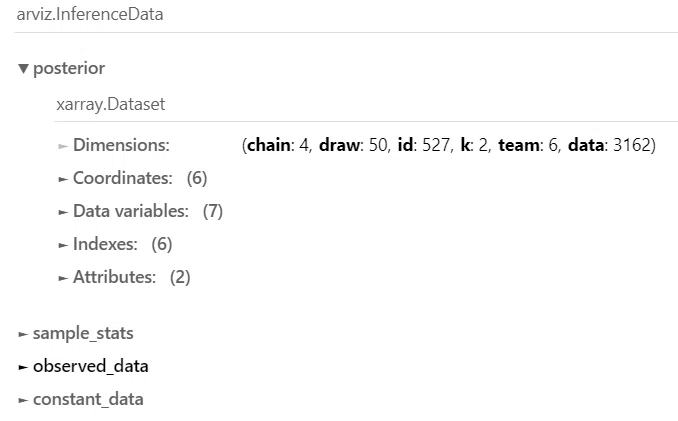Collapse the posterior group triangle
The width and height of the screenshot is (678, 421).
(24, 69)
